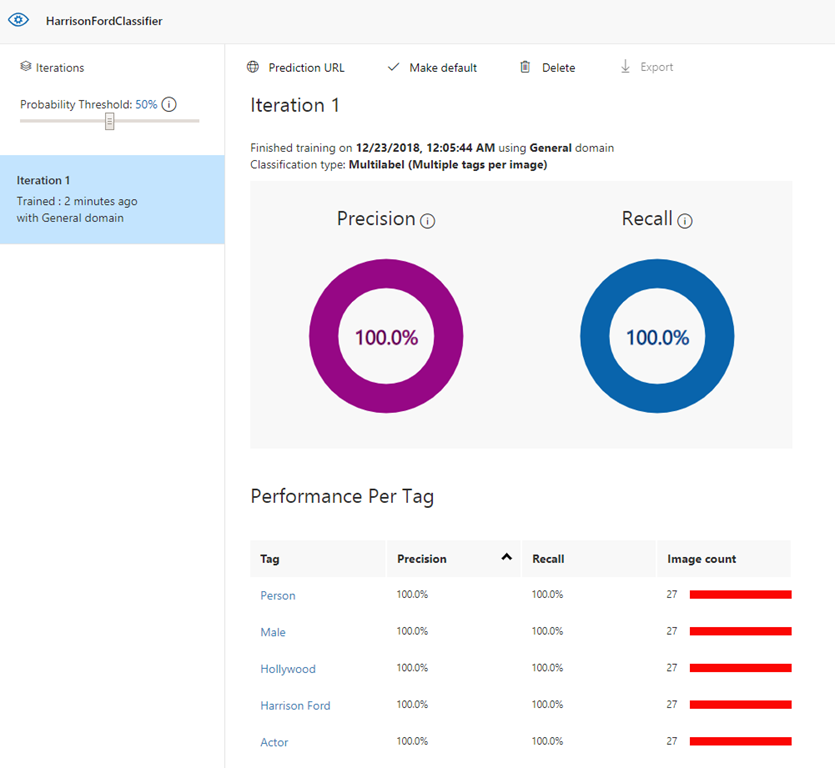
Task: Sort the table by Image count header
Action: pos(701,559)
